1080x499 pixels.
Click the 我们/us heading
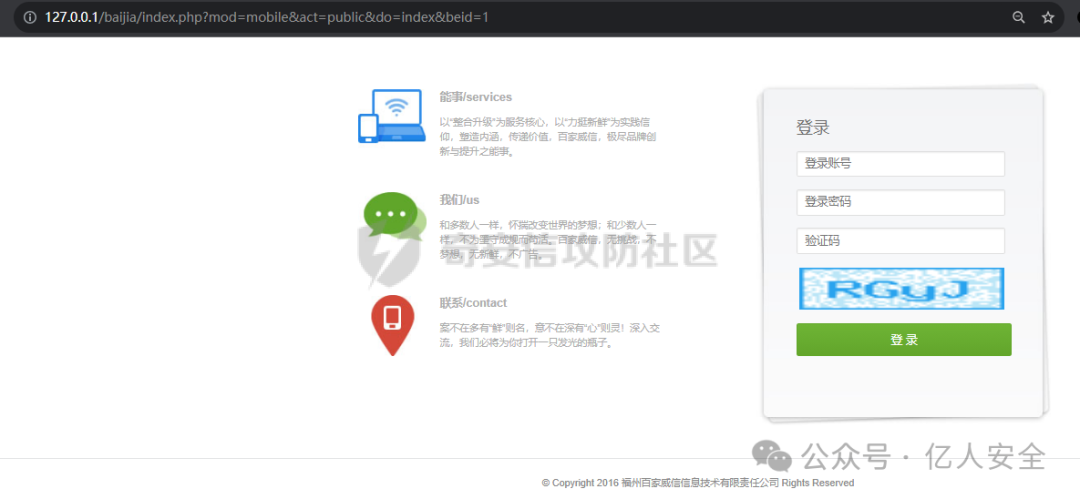459,200
